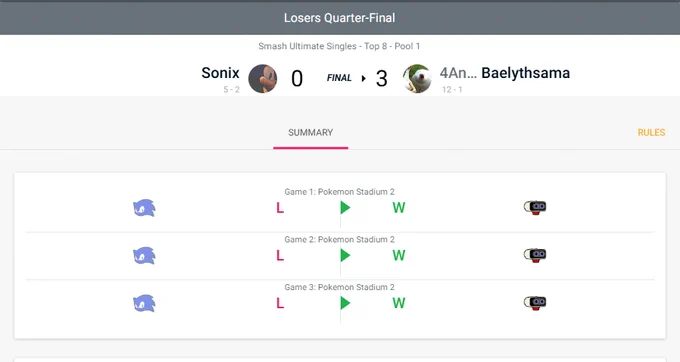Click R.O.B. character icon in Game 2 row

535,255
